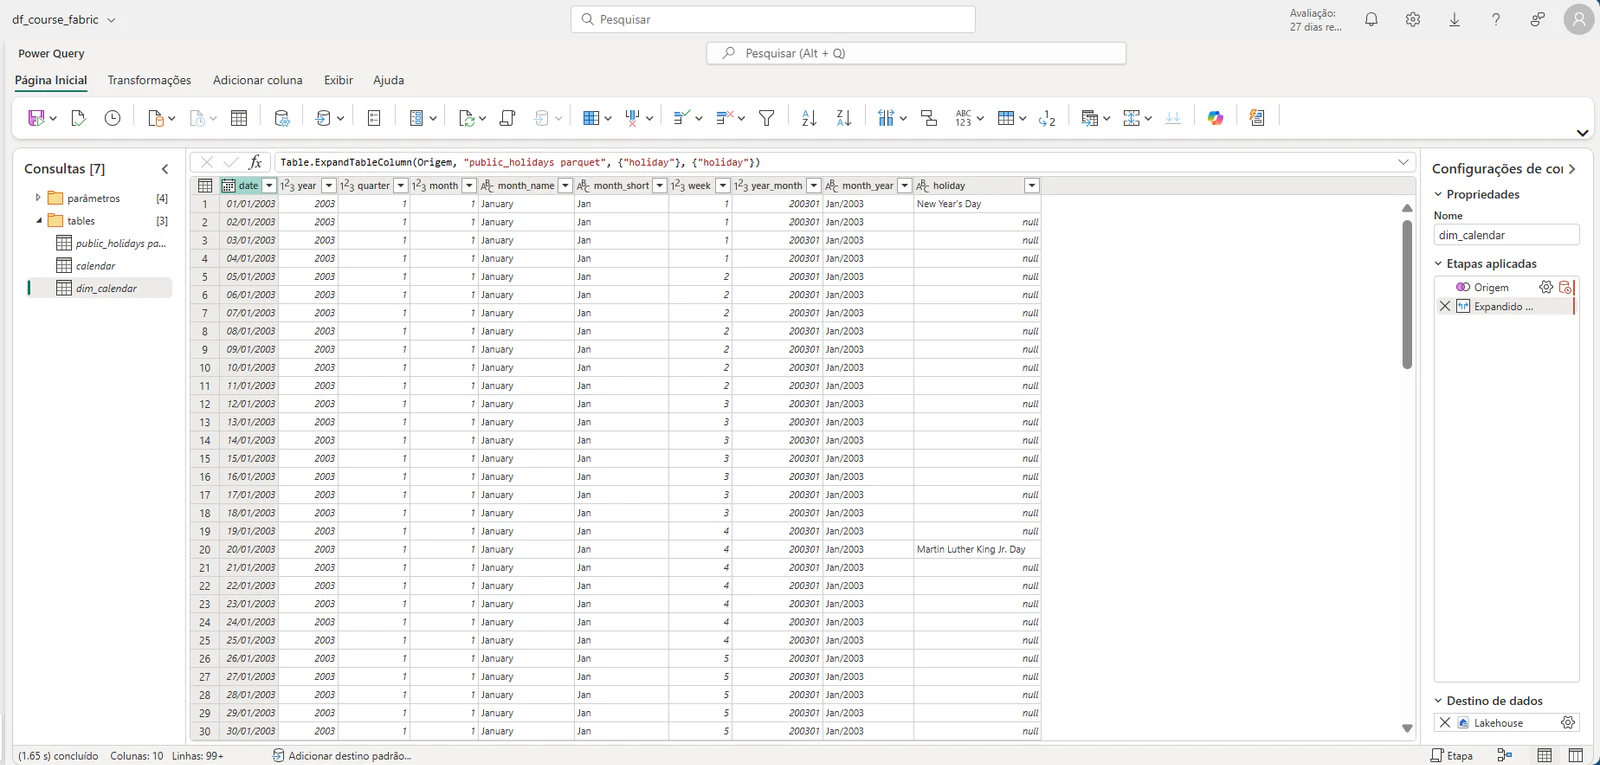Image resolution: width=1600 pixels, height=765 pixels.
Task: Click Adicionar destino padrão link
Action: (x=342, y=756)
